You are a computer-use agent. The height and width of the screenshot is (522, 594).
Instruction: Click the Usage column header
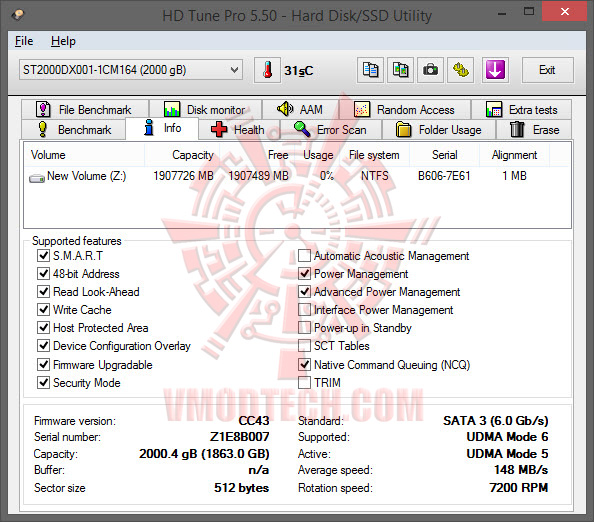(318, 155)
